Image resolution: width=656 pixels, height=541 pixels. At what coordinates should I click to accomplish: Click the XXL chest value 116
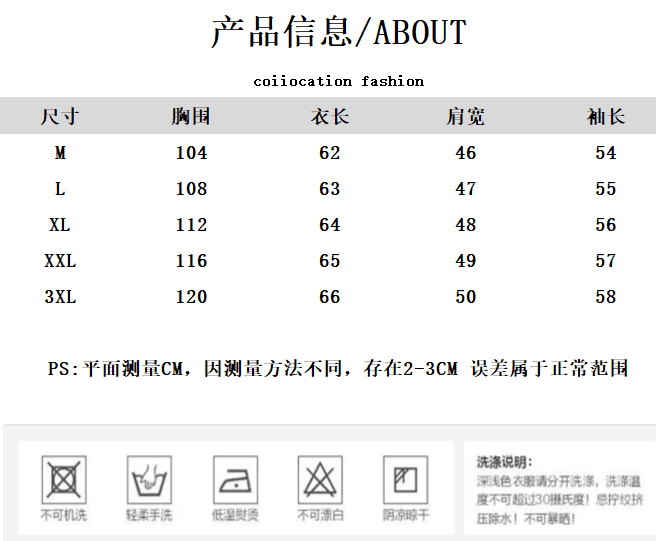[x=191, y=261]
